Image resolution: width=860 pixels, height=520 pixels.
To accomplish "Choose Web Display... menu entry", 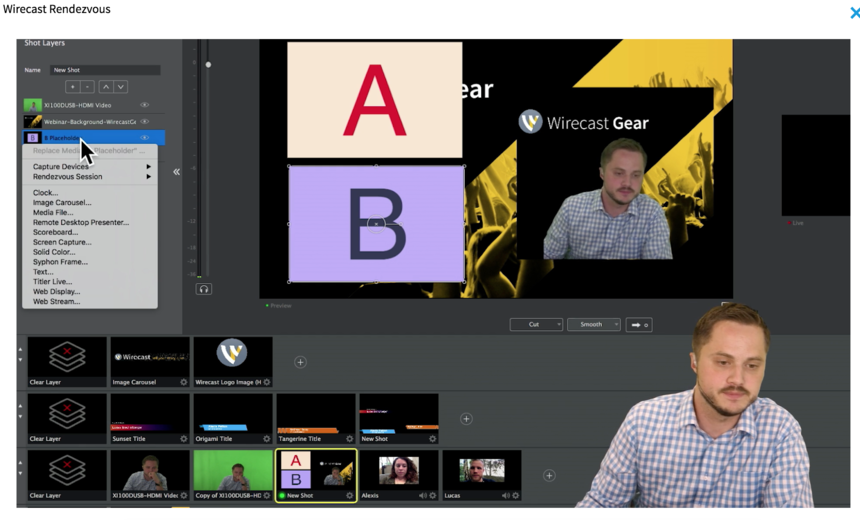I will tap(56, 291).
